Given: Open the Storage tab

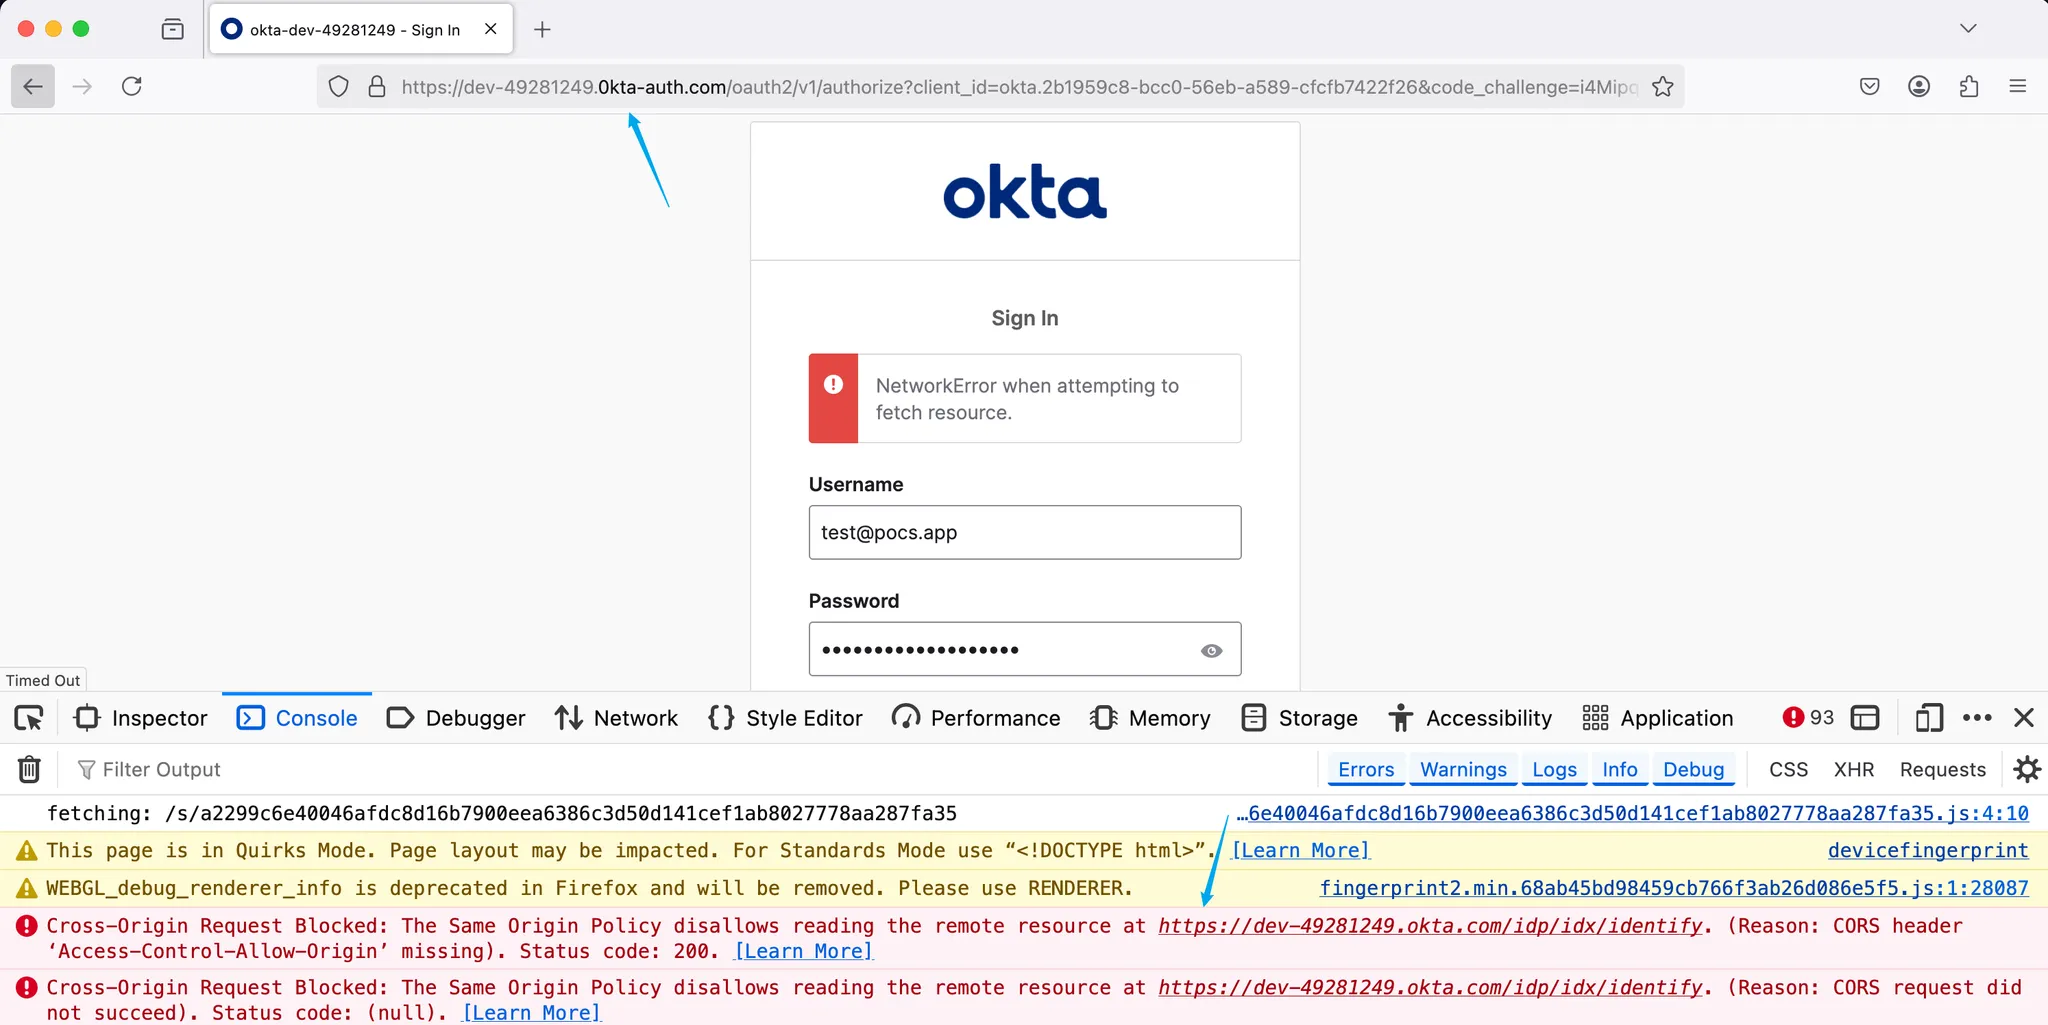Looking at the screenshot, I should [1299, 718].
